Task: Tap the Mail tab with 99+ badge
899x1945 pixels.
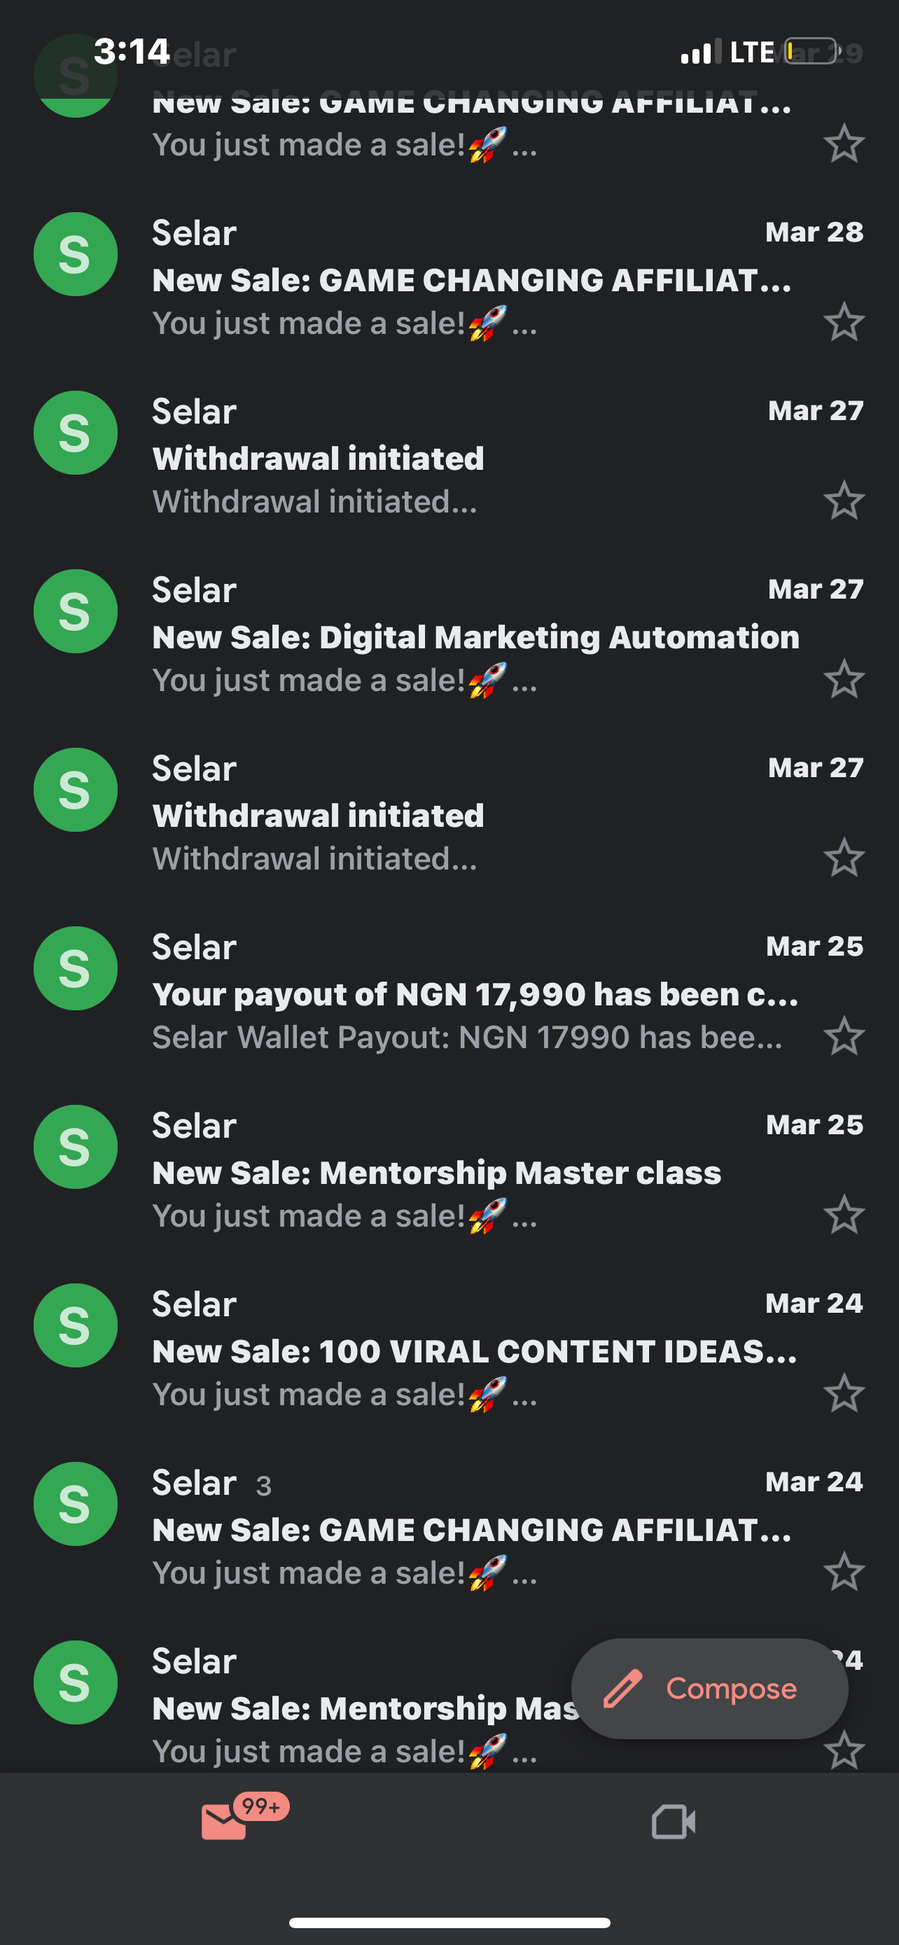Action: click(226, 1822)
